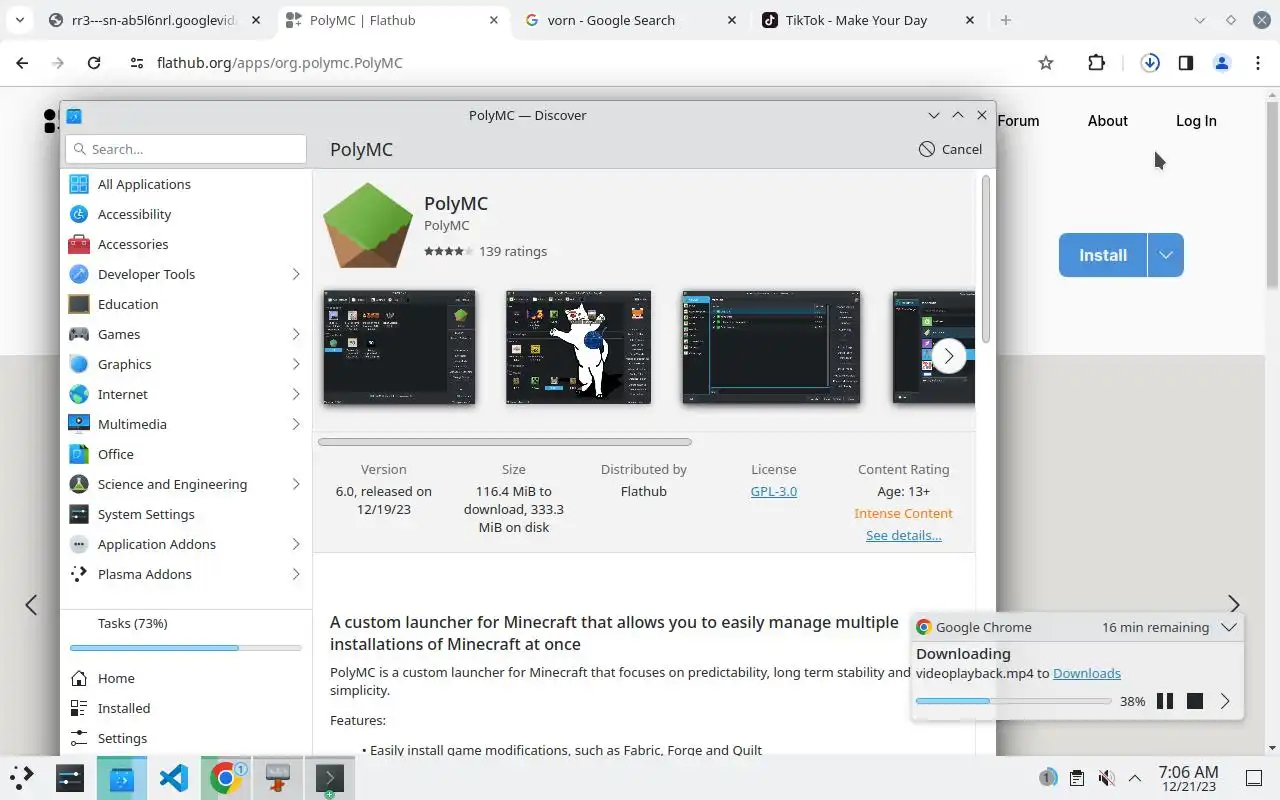The height and width of the screenshot is (800, 1280).
Task: Open a new Chrome tab
Action: pyautogui.click(x=1006, y=20)
